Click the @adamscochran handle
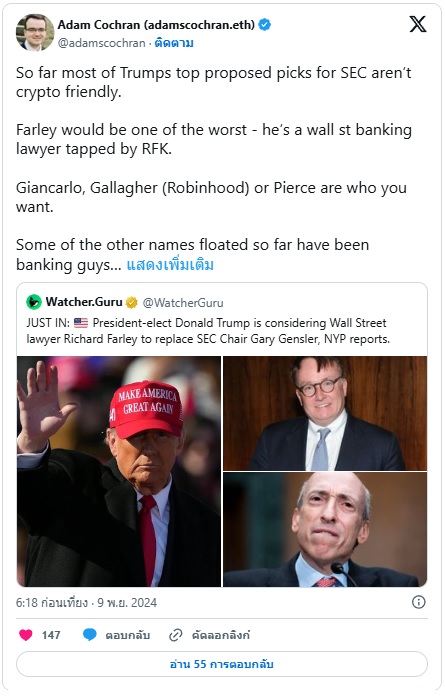 coord(102,43)
